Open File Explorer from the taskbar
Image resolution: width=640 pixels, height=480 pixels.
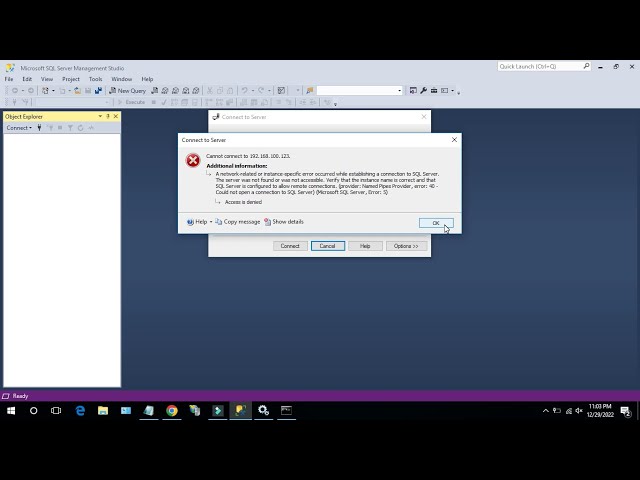coord(103,411)
